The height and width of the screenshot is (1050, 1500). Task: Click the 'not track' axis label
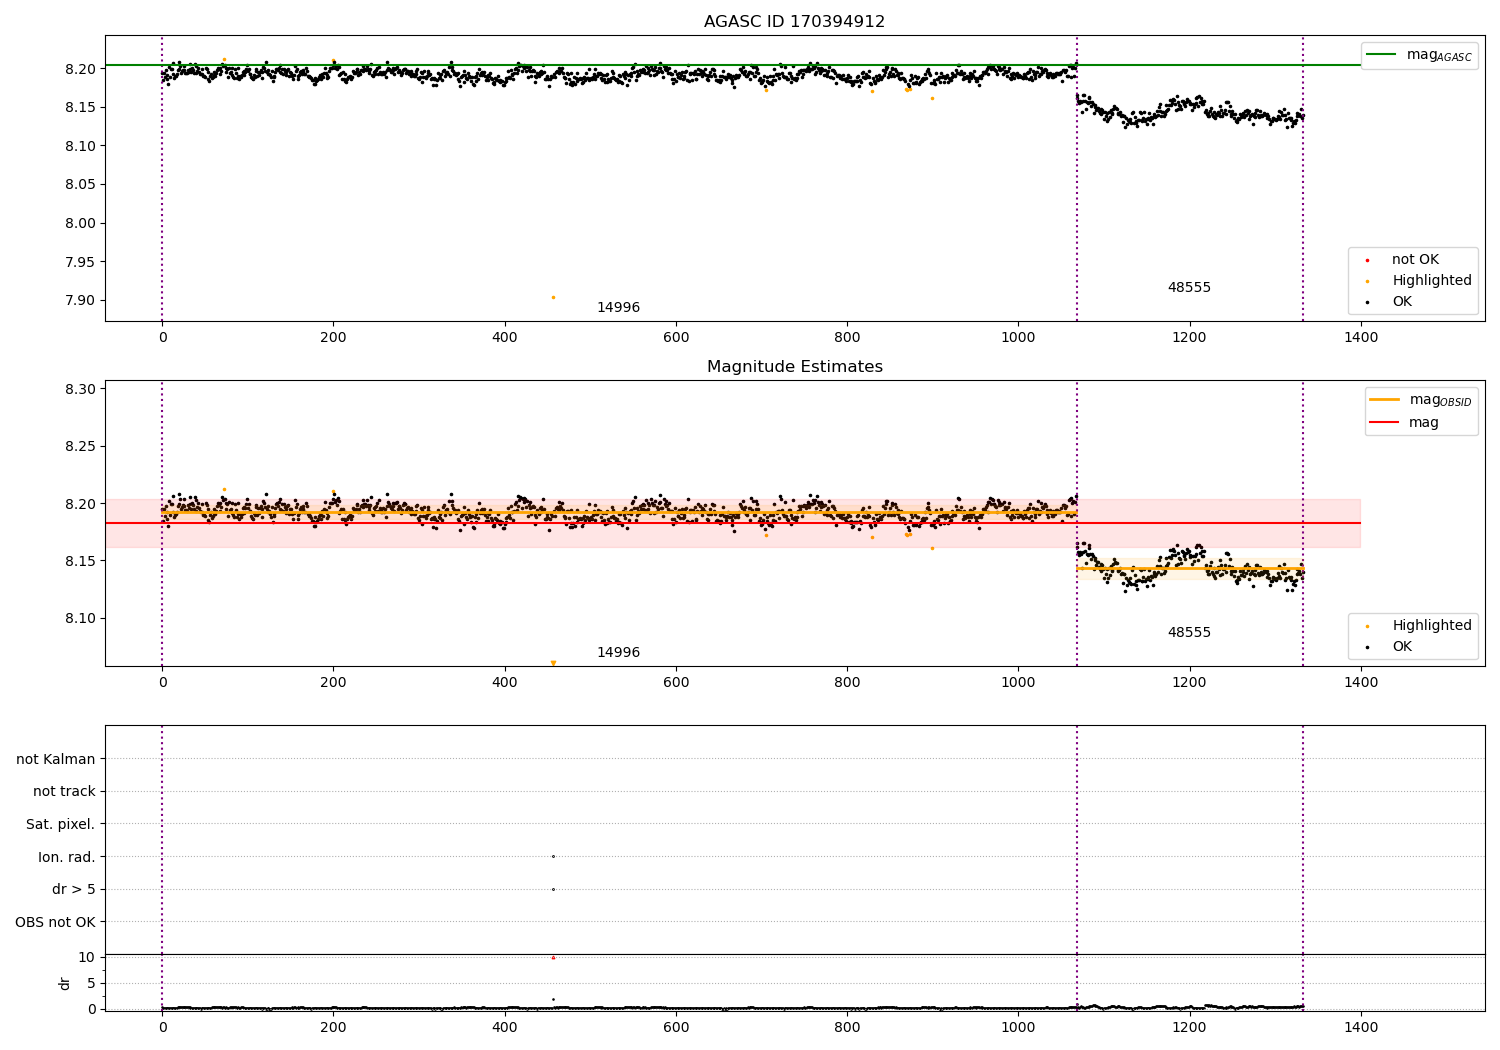tap(64, 792)
